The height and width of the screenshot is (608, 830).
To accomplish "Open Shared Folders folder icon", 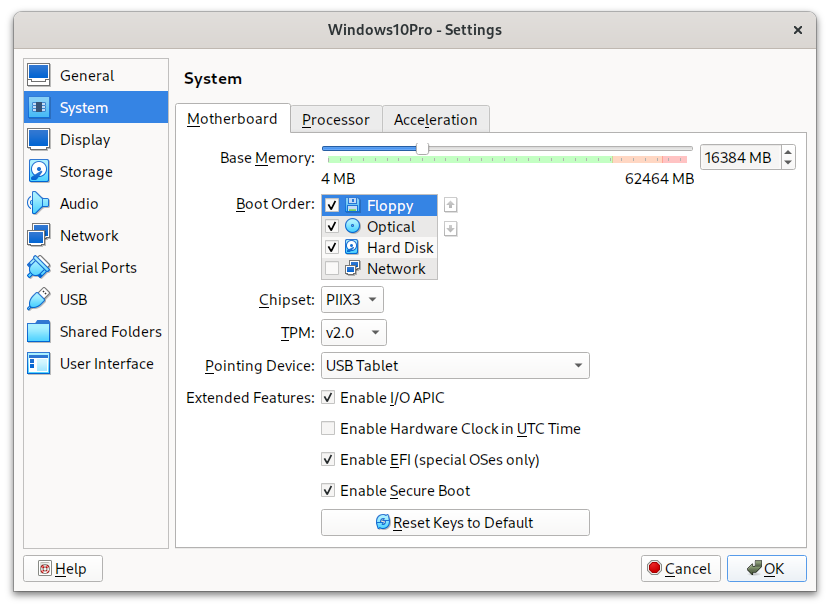I will coord(39,331).
